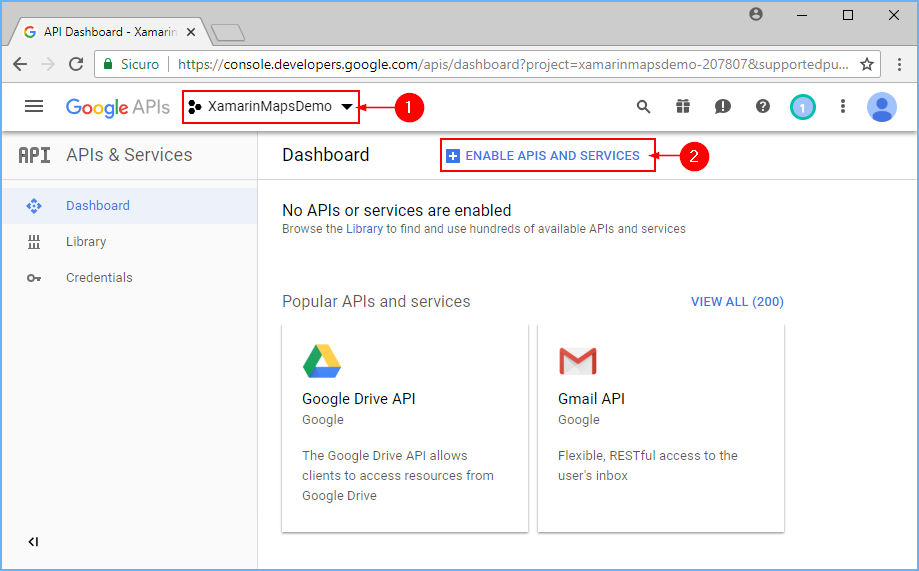Open the XamarinMapsDemo project selector dropdown

pos(270,107)
